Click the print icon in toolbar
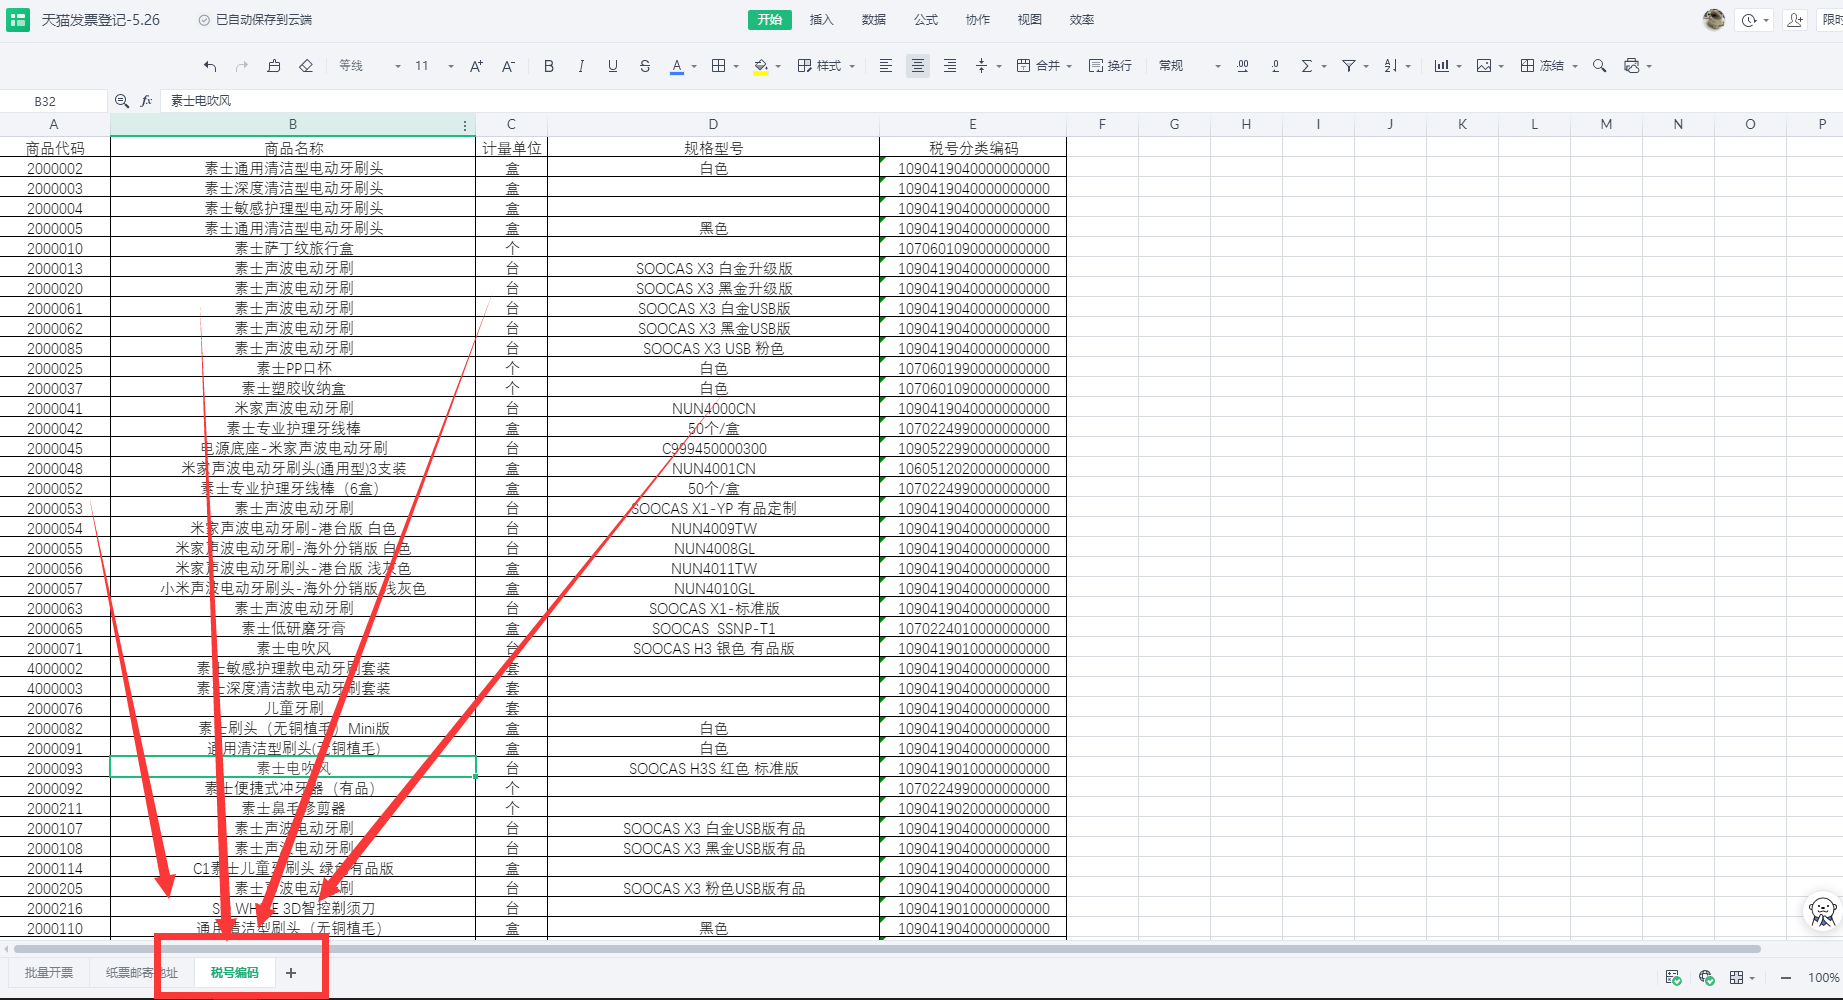The image size is (1843, 1000). click(x=1632, y=66)
